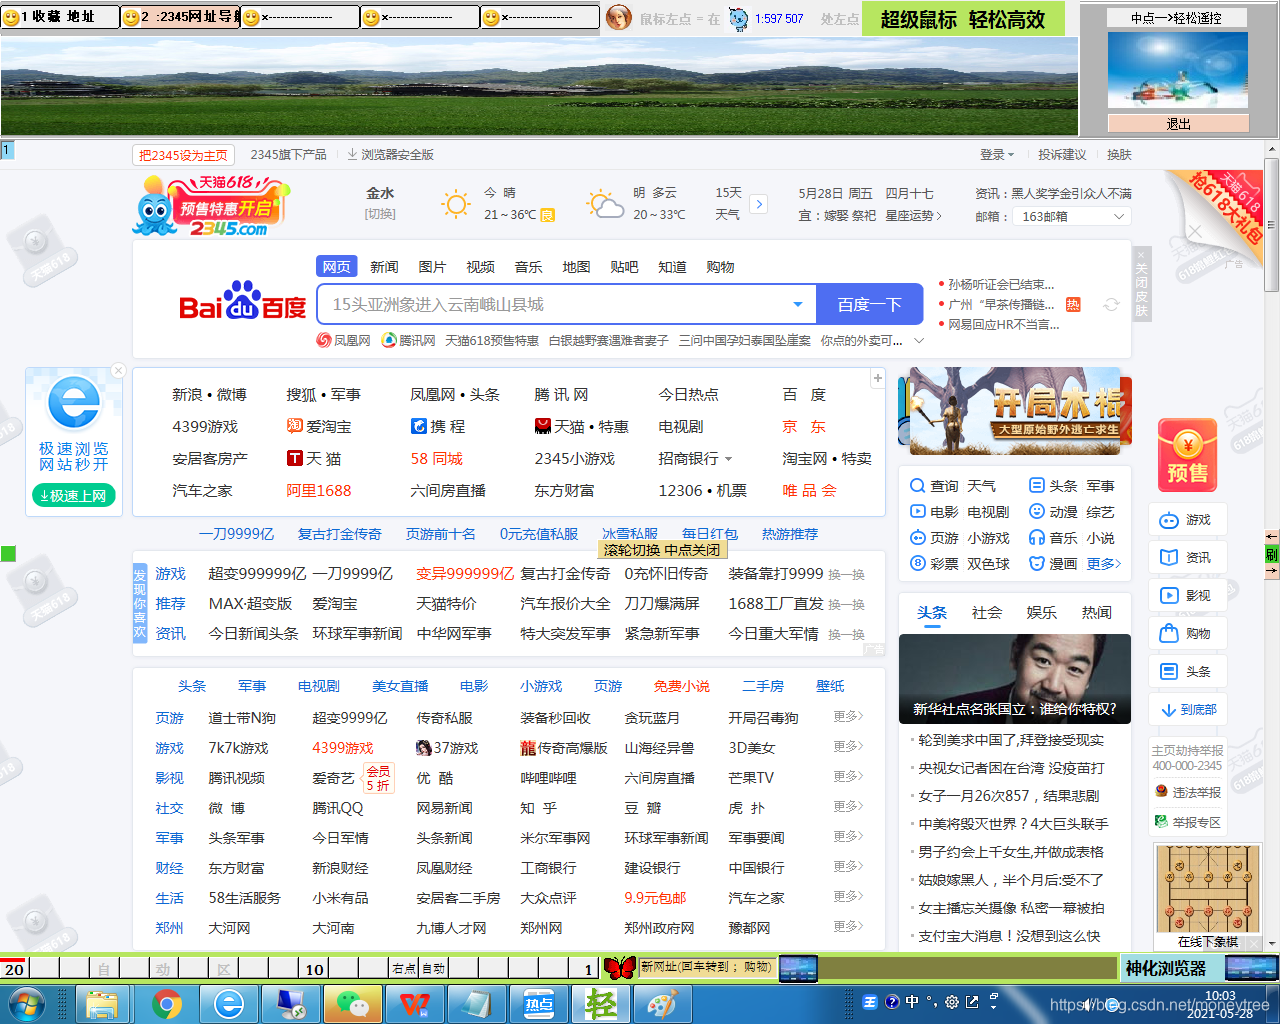Expand the 招商银行 dropdown arrow
This screenshot has width=1280, height=1024.
pyautogui.click(x=728, y=459)
